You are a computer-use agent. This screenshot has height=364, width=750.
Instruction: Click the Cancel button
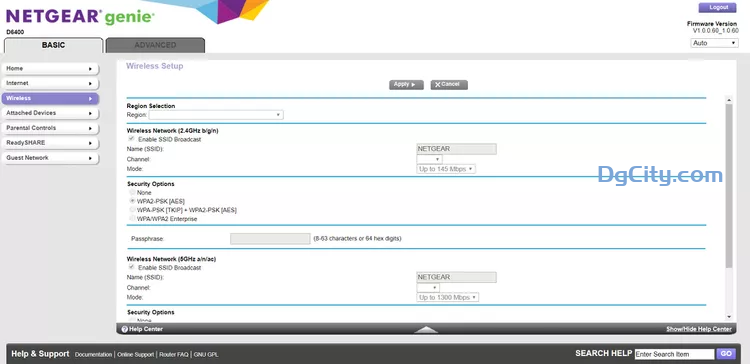pyautogui.click(x=449, y=85)
